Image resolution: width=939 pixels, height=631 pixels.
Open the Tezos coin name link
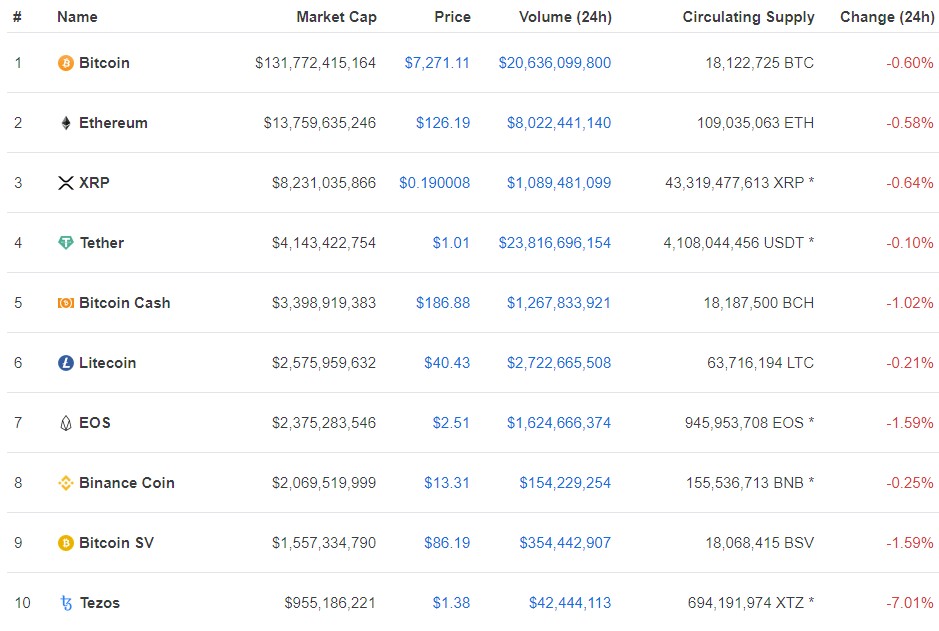coord(99,603)
